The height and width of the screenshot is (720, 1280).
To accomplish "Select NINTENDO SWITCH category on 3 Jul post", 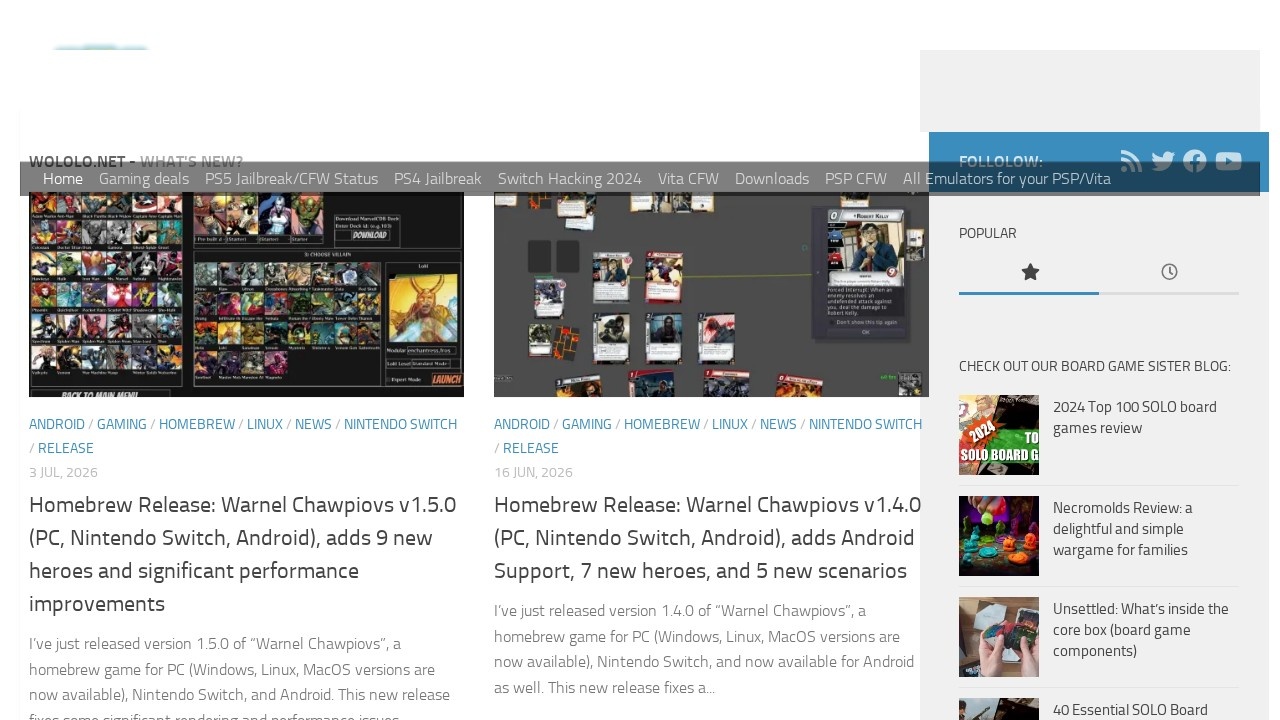I will click(400, 424).
